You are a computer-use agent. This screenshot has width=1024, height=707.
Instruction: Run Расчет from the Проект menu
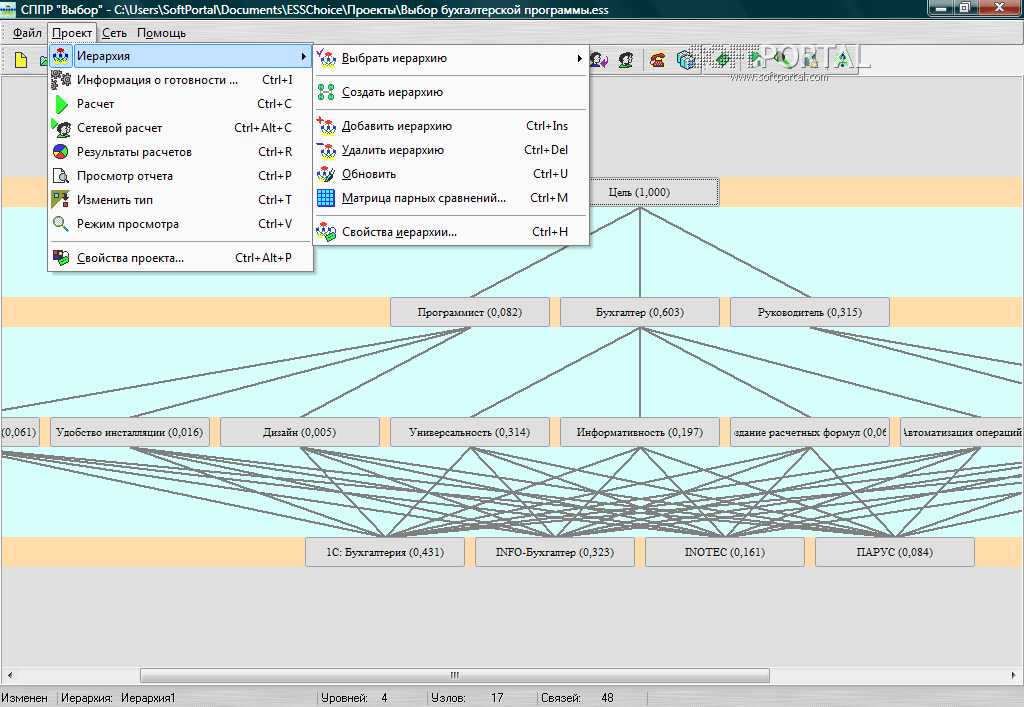180,104
